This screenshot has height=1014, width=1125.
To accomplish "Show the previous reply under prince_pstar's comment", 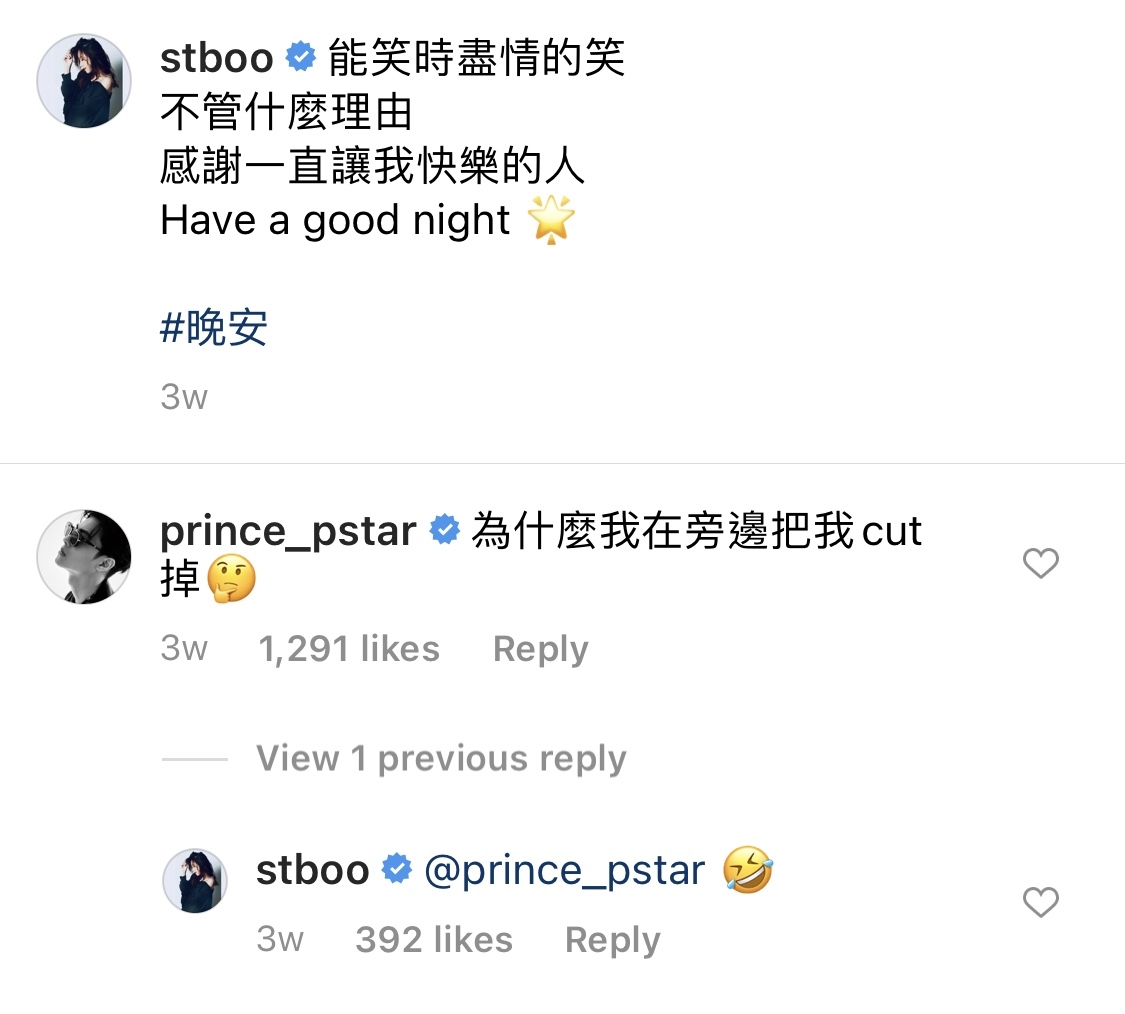I will pos(441,758).
